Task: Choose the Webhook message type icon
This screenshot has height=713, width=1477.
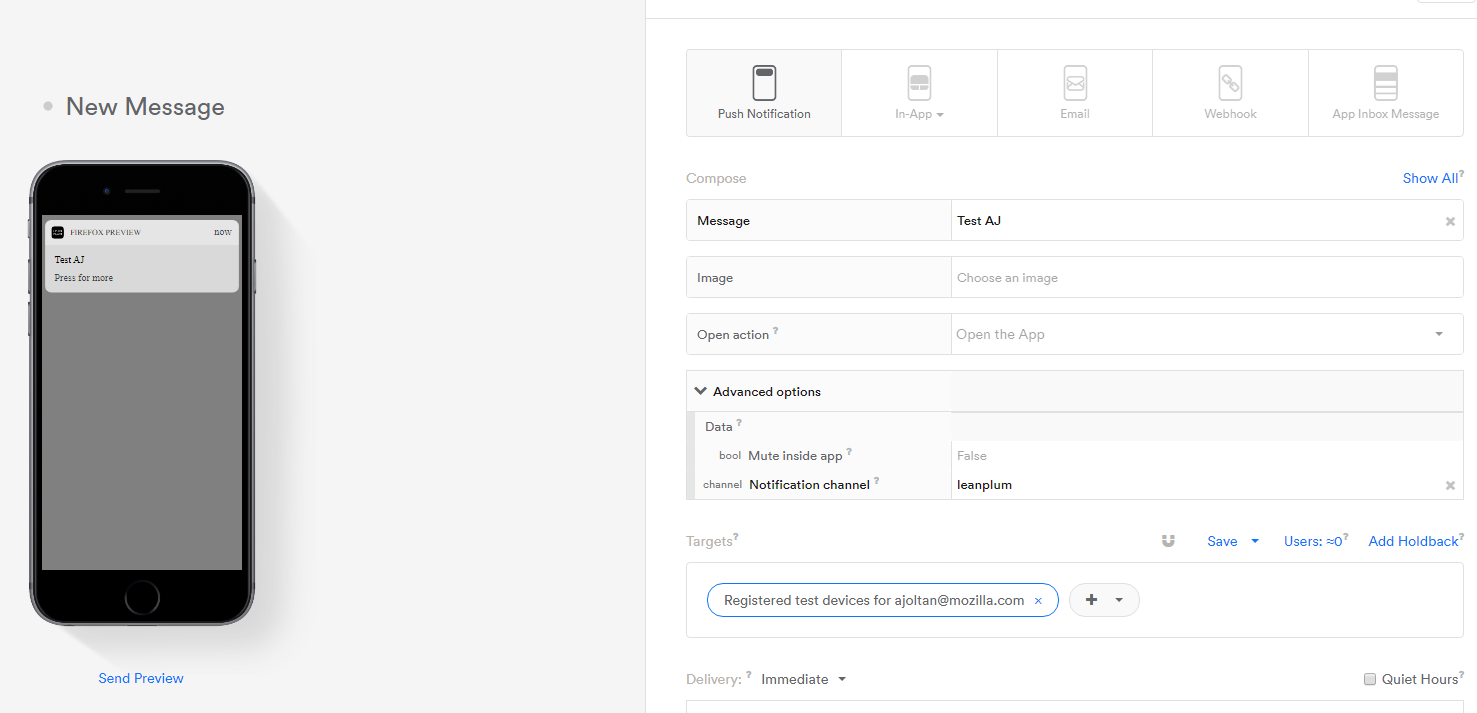Action: pyautogui.click(x=1230, y=83)
